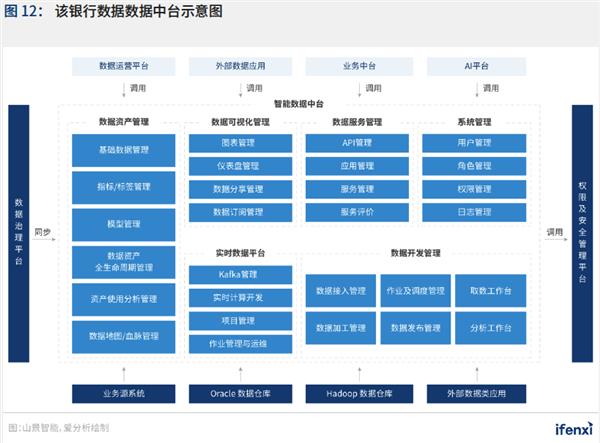Open 指标/标签管理 block

[x=124, y=187]
